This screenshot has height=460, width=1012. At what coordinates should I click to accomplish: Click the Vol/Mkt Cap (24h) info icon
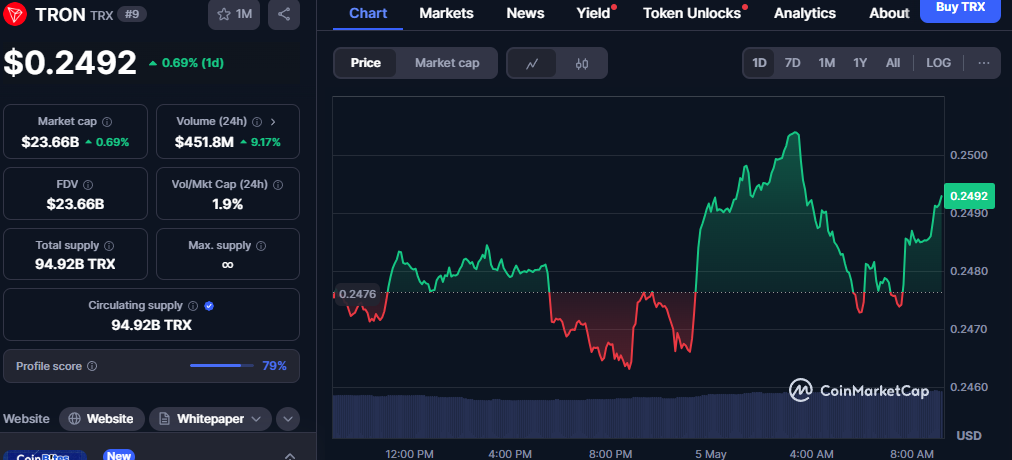(x=278, y=185)
